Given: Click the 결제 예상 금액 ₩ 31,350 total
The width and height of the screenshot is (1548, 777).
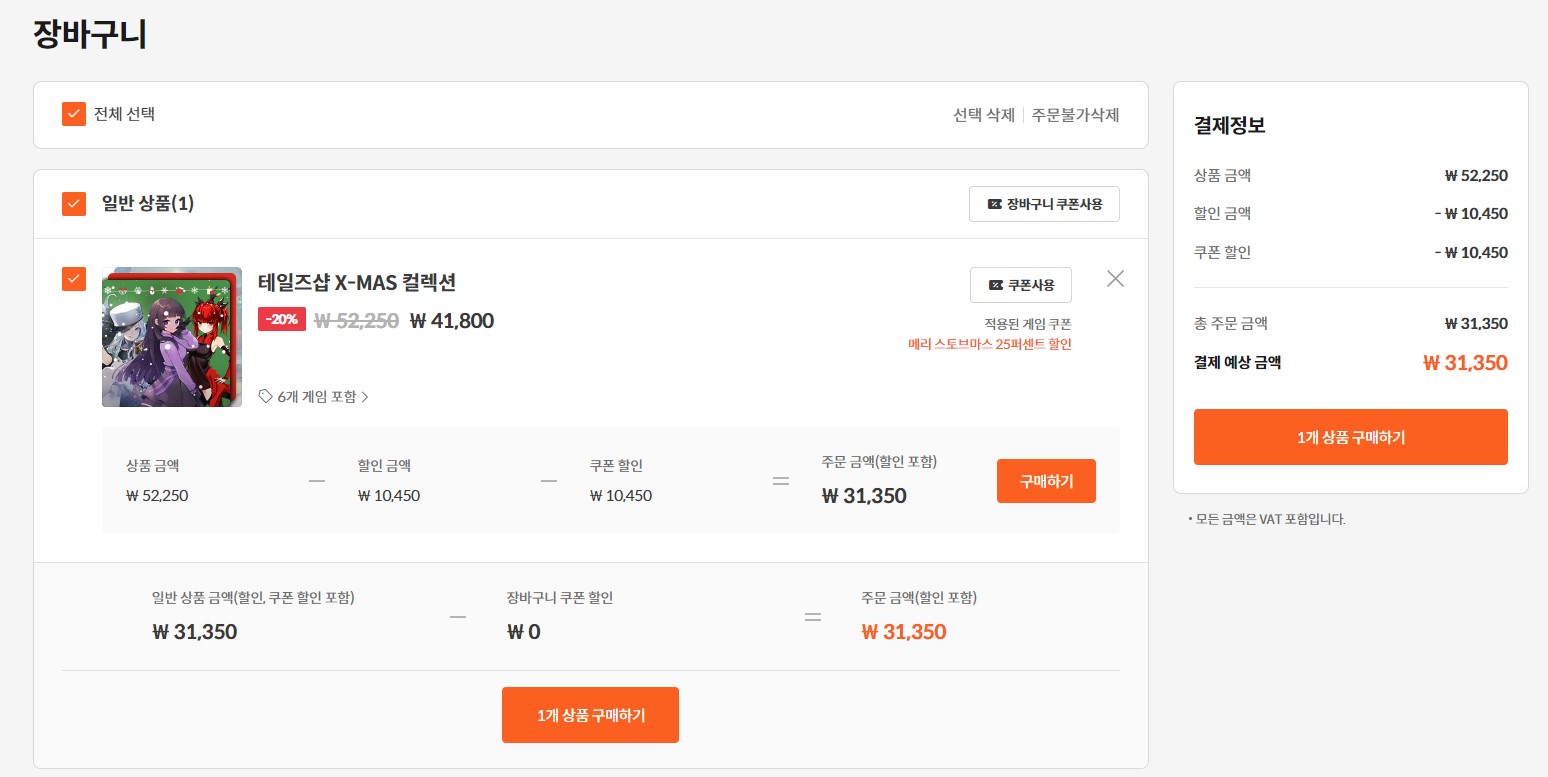Looking at the screenshot, I should click(1464, 363).
